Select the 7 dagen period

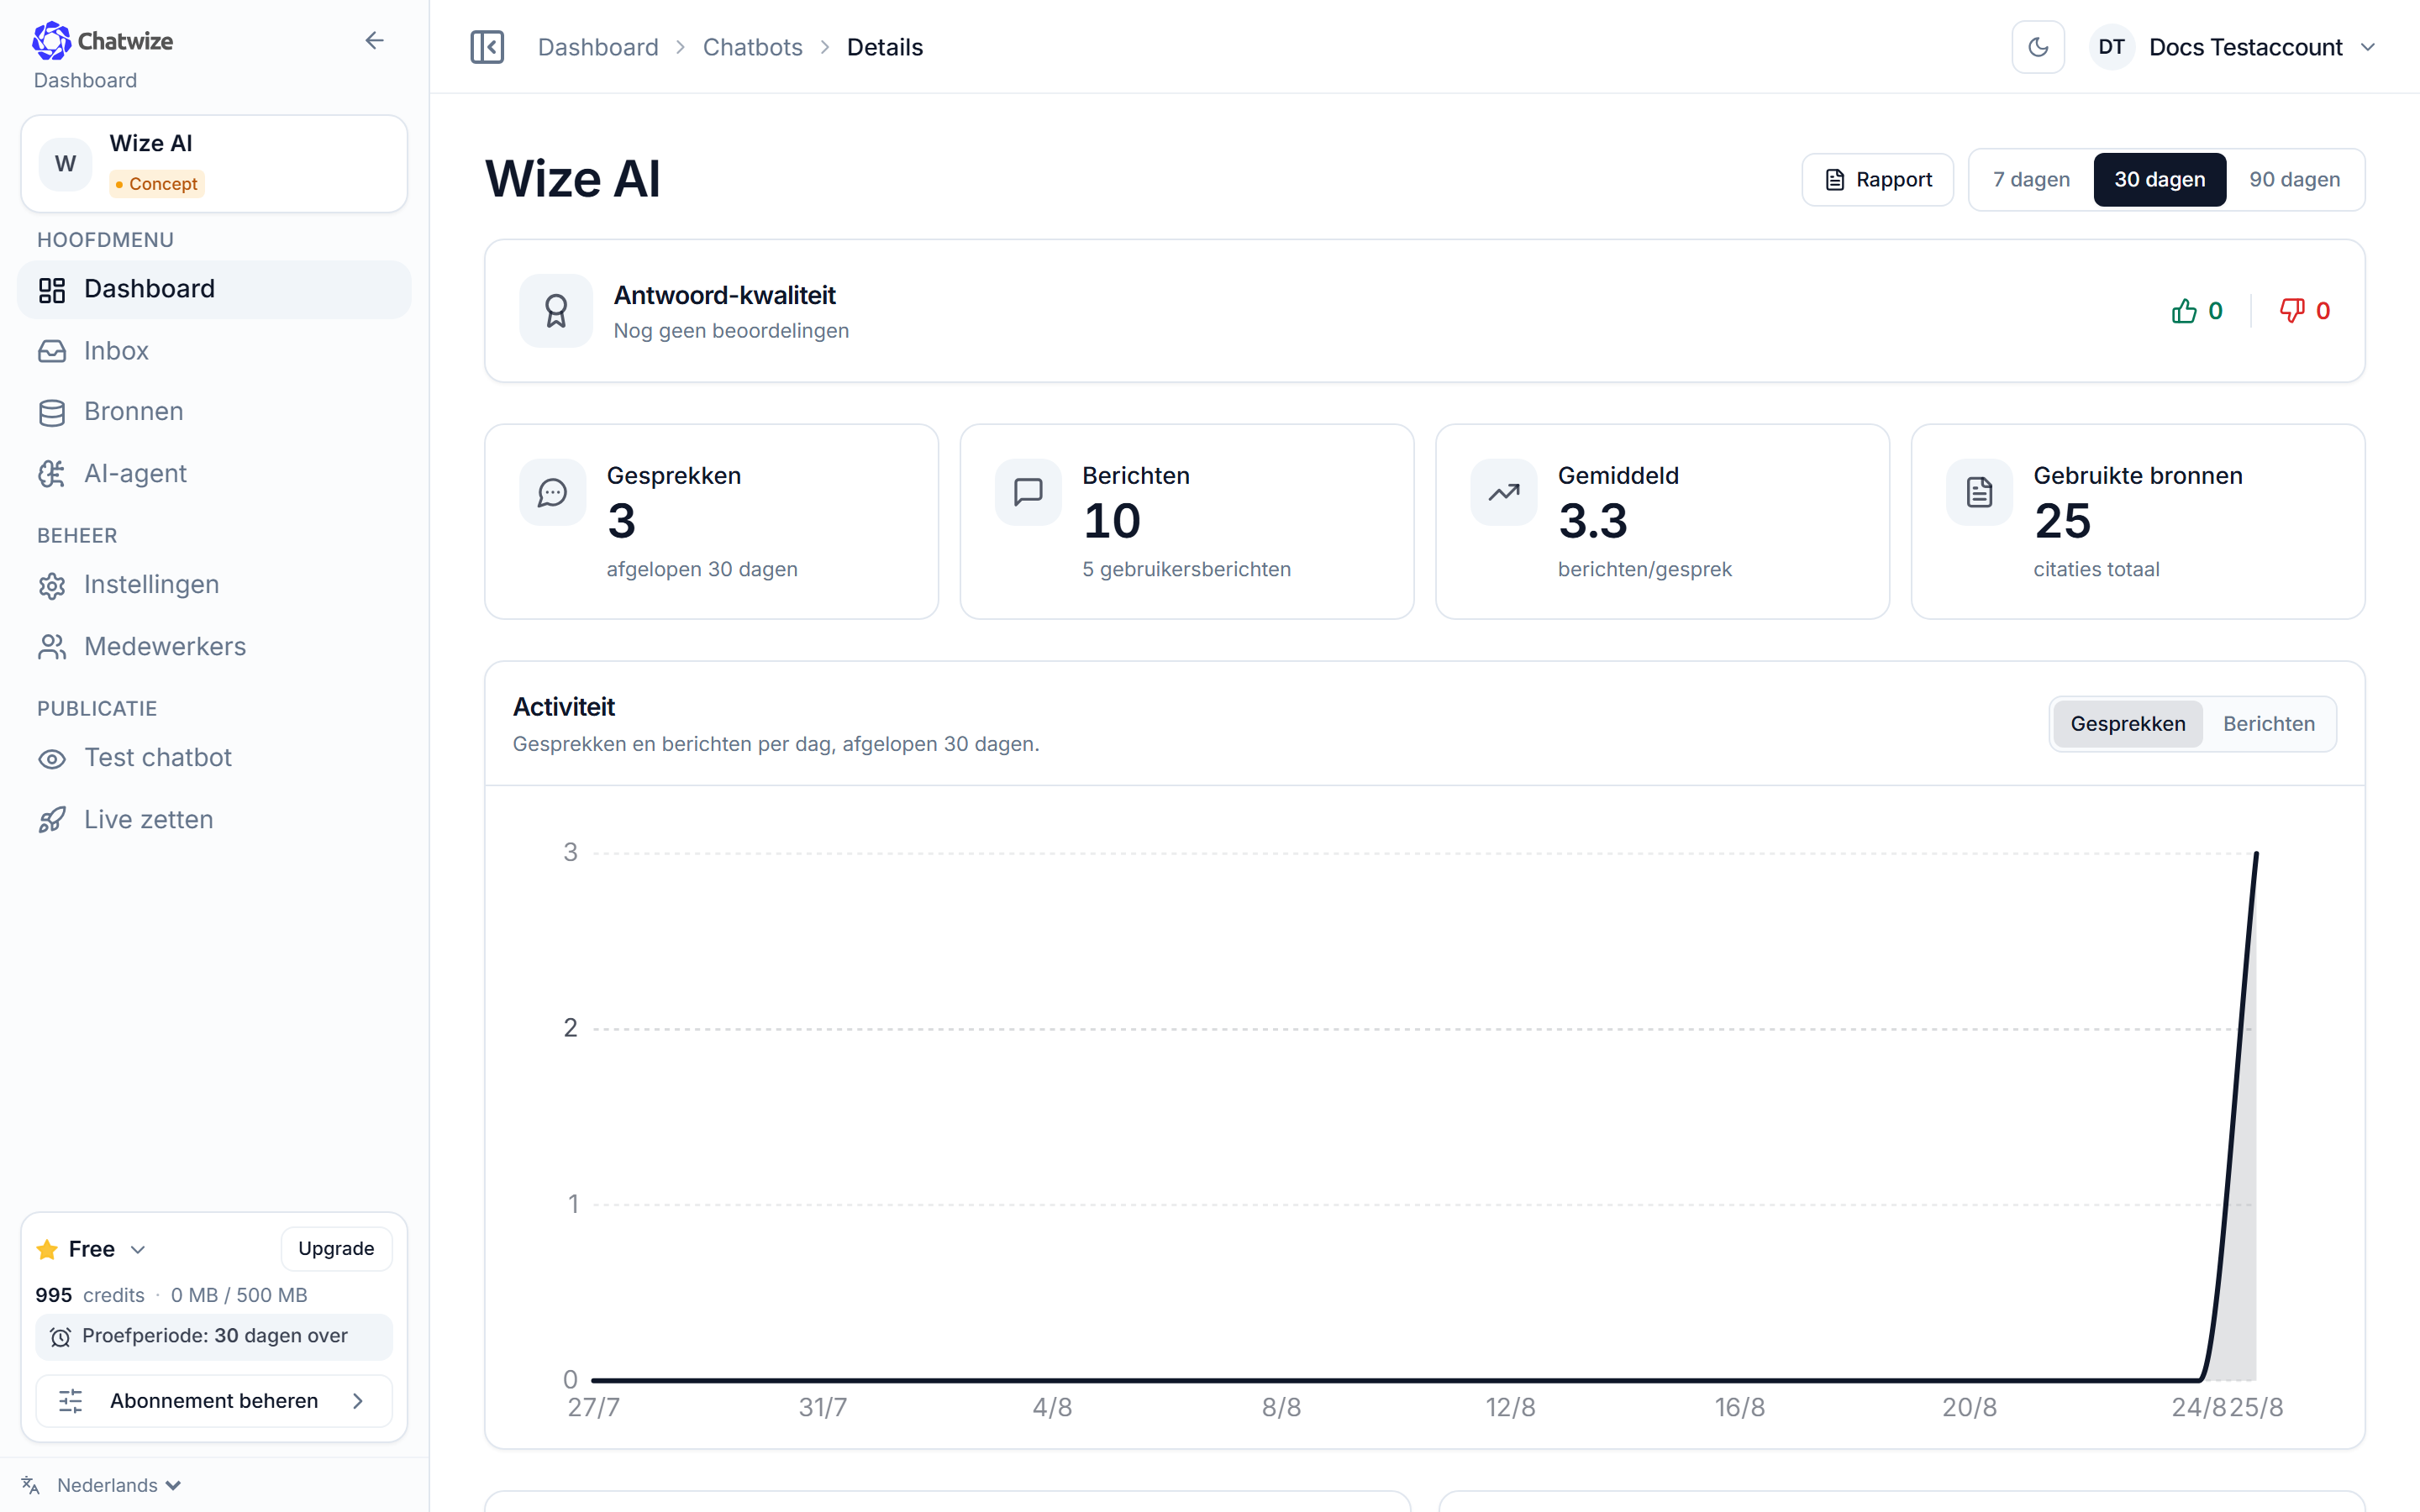point(2031,180)
